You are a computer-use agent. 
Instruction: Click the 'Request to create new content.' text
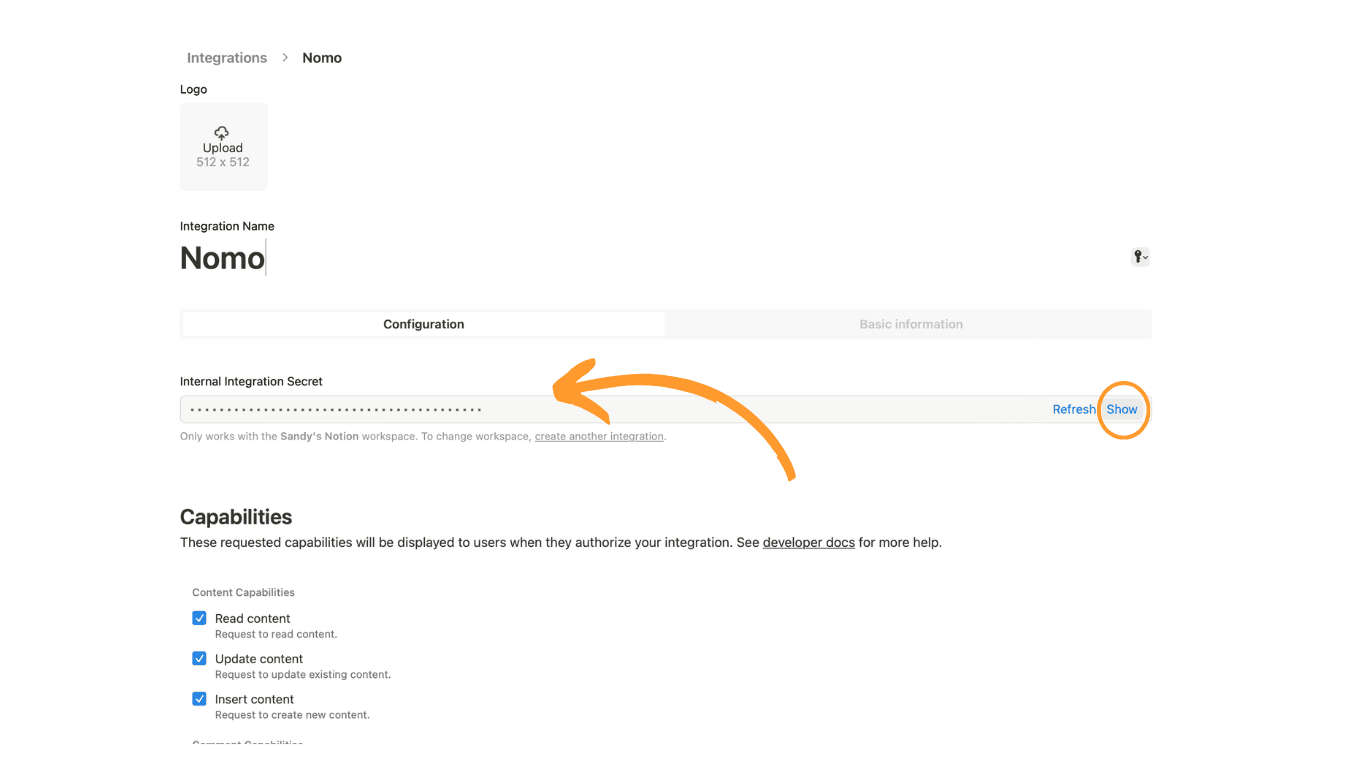pos(292,715)
